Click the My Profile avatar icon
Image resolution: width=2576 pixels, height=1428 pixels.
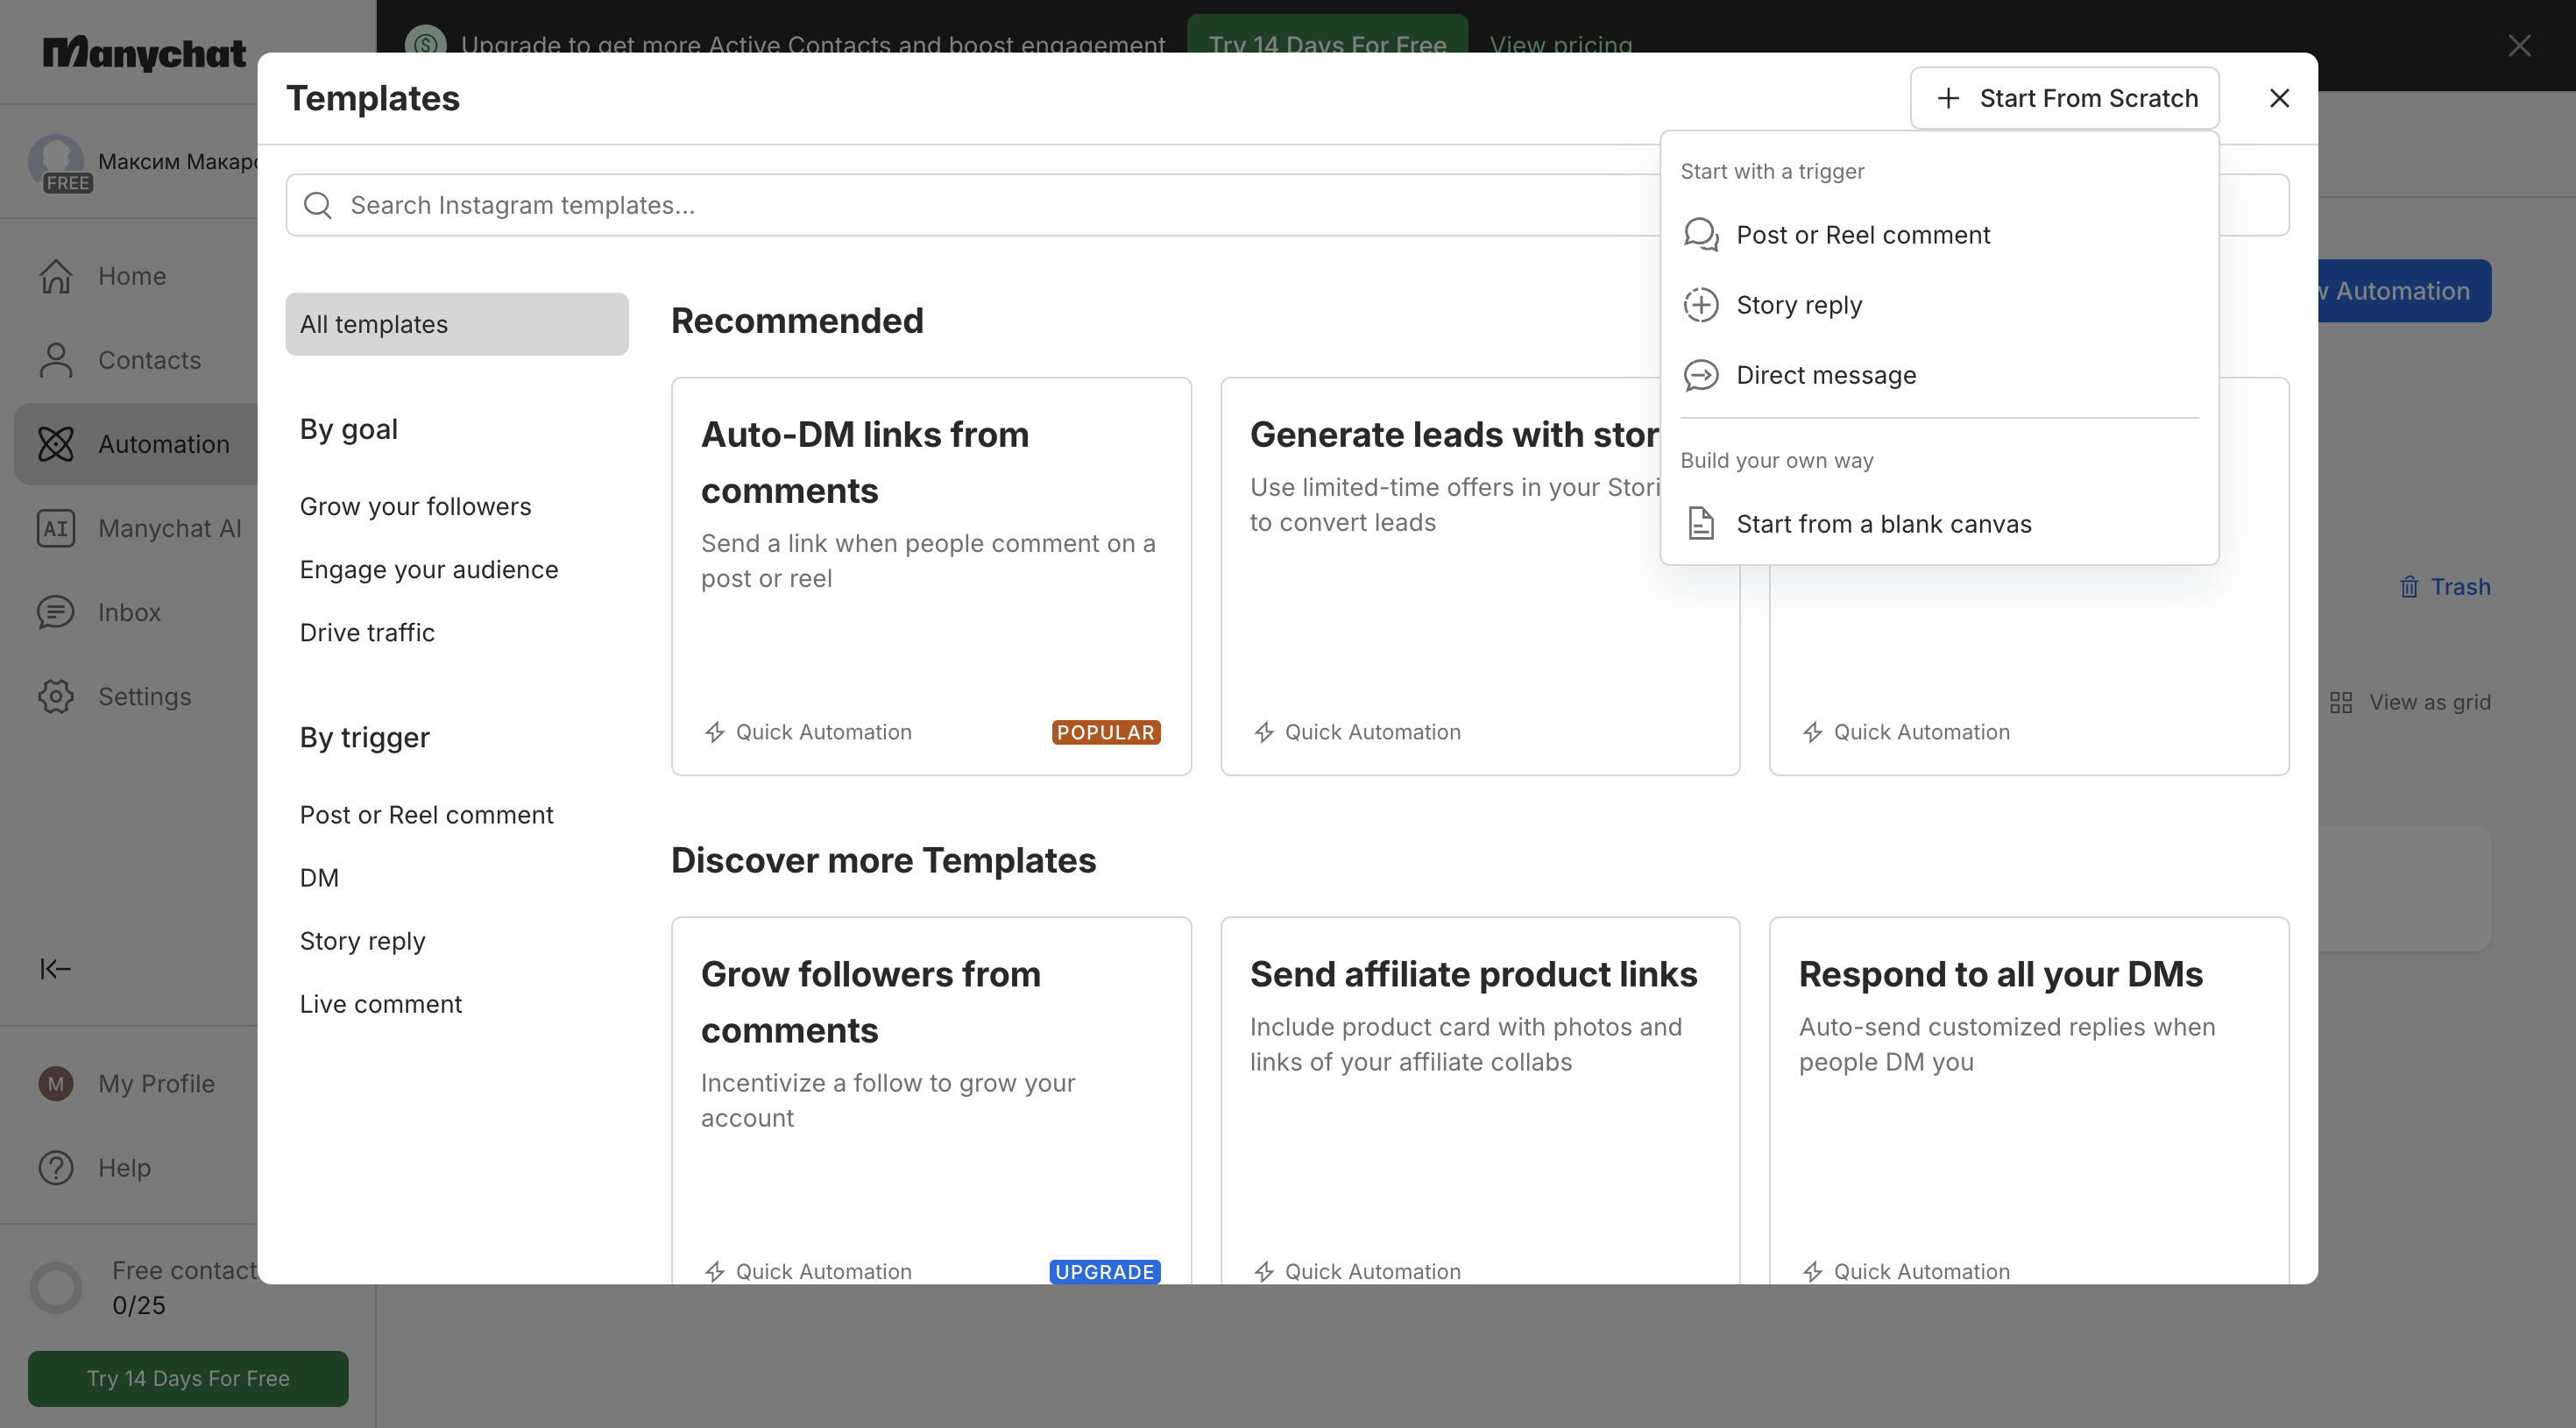(56, 1083)
